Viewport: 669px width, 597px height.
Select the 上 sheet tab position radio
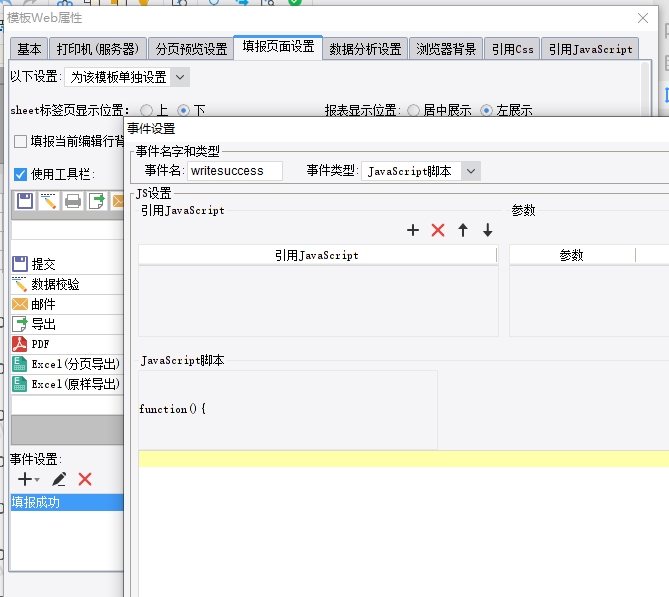[146, 111]
